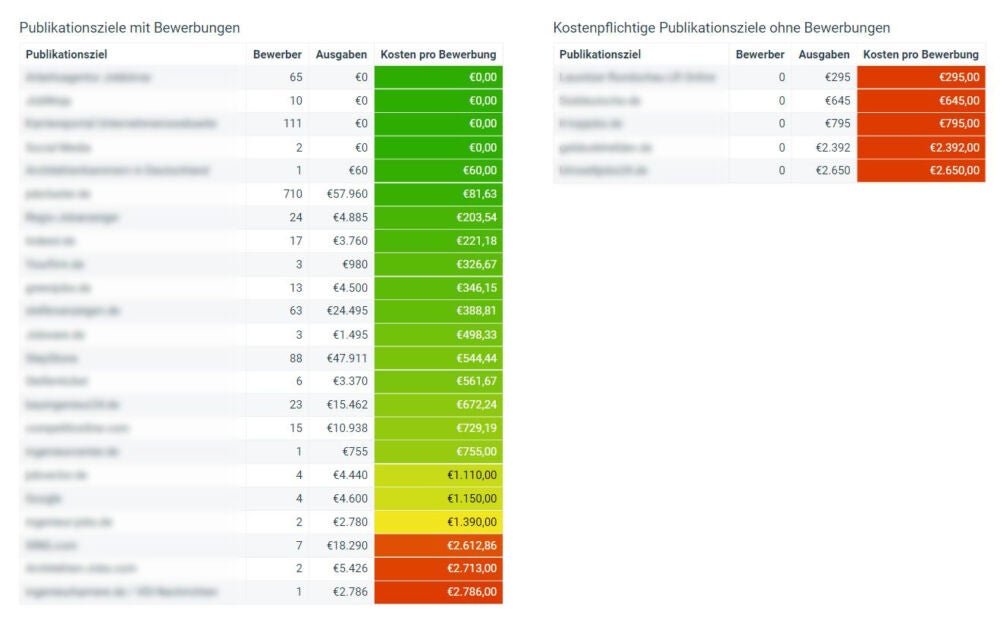Select the €1.110,00 cost cell
The width and height of the screenshot is (1000, 626).
(438, 475)
